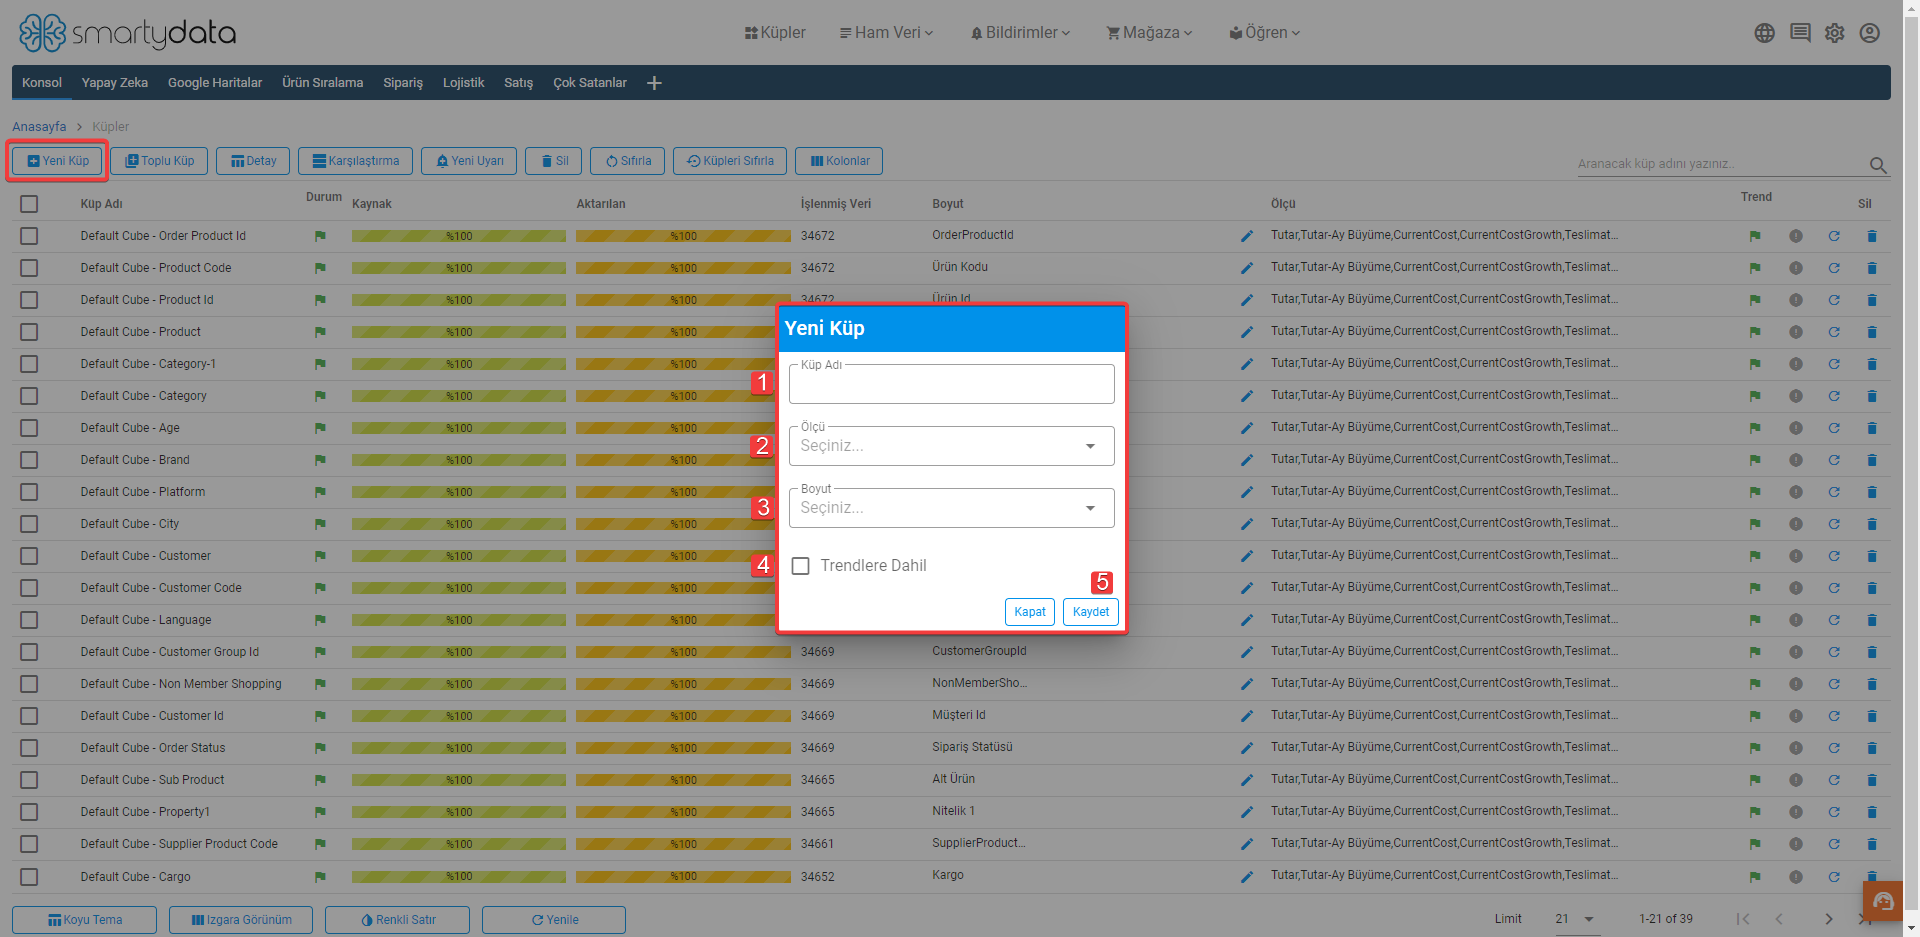Delete Default Cube - Order Product Id
Viewport: 1920px width, 937px height.
tap(1871, 236)
